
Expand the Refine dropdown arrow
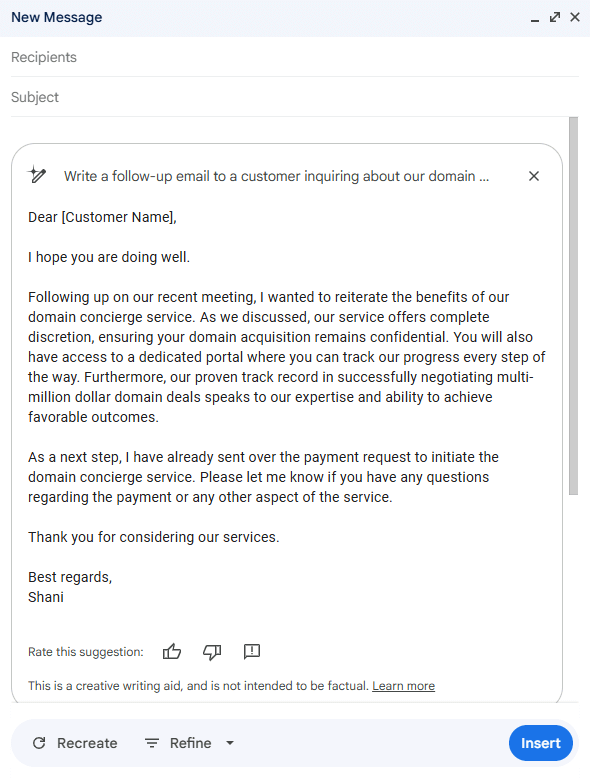230,743
